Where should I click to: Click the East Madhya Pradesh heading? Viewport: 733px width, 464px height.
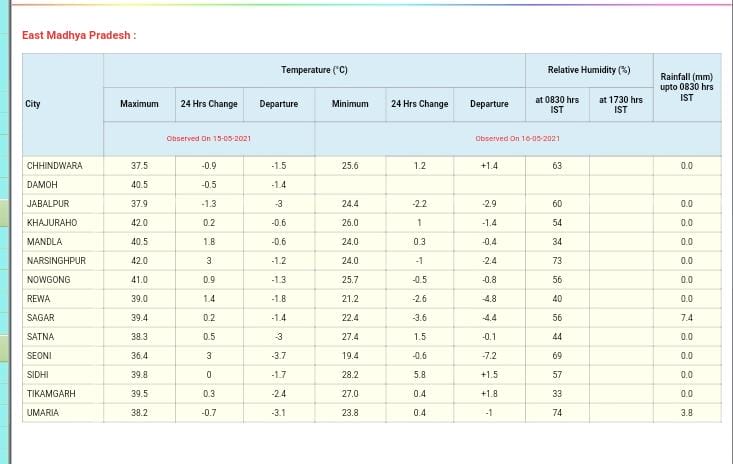79,35
